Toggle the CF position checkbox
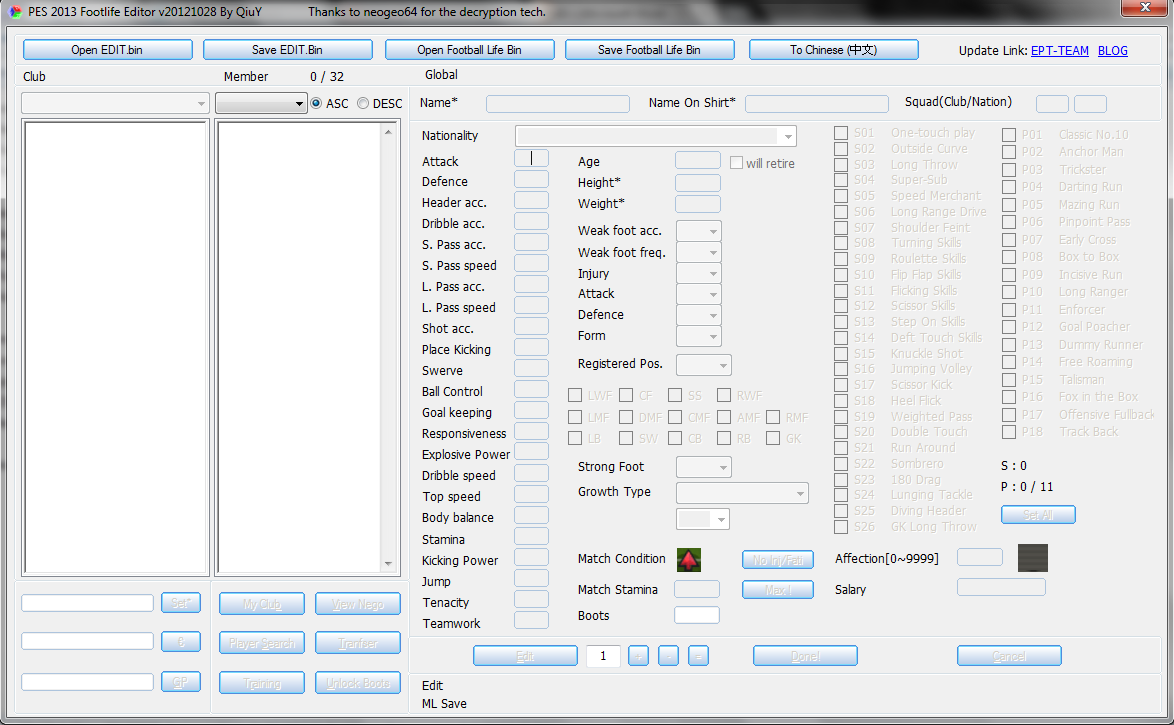Screen dimensions: 1174x725 click(x=626, y=395)
